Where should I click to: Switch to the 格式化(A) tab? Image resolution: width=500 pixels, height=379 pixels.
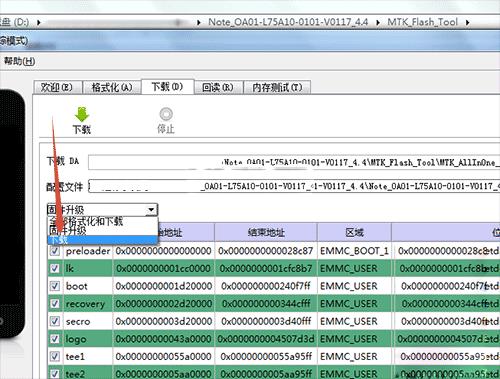tap(112, 87)
